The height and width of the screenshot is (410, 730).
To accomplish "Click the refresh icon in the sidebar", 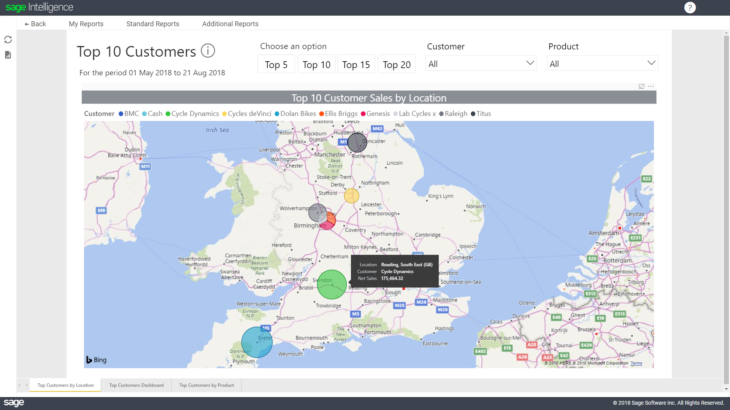I will [x=8, y=40].
